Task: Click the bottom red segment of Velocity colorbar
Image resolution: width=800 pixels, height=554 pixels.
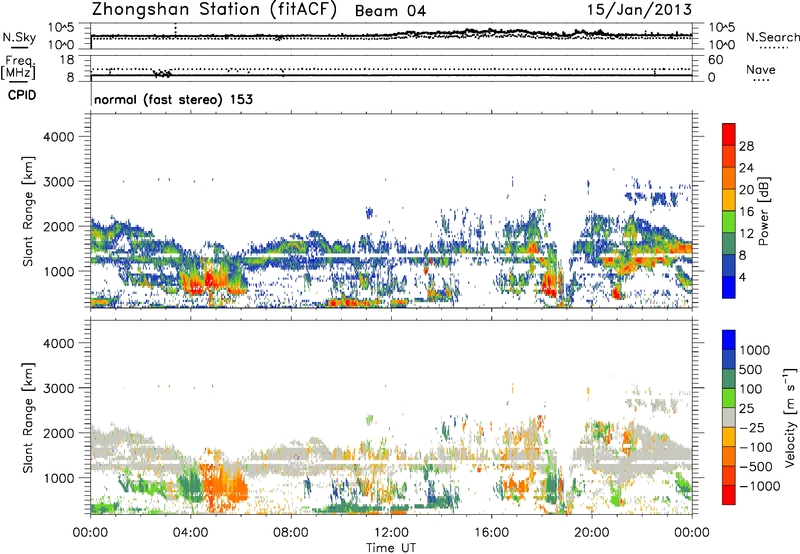Action: 729,495
